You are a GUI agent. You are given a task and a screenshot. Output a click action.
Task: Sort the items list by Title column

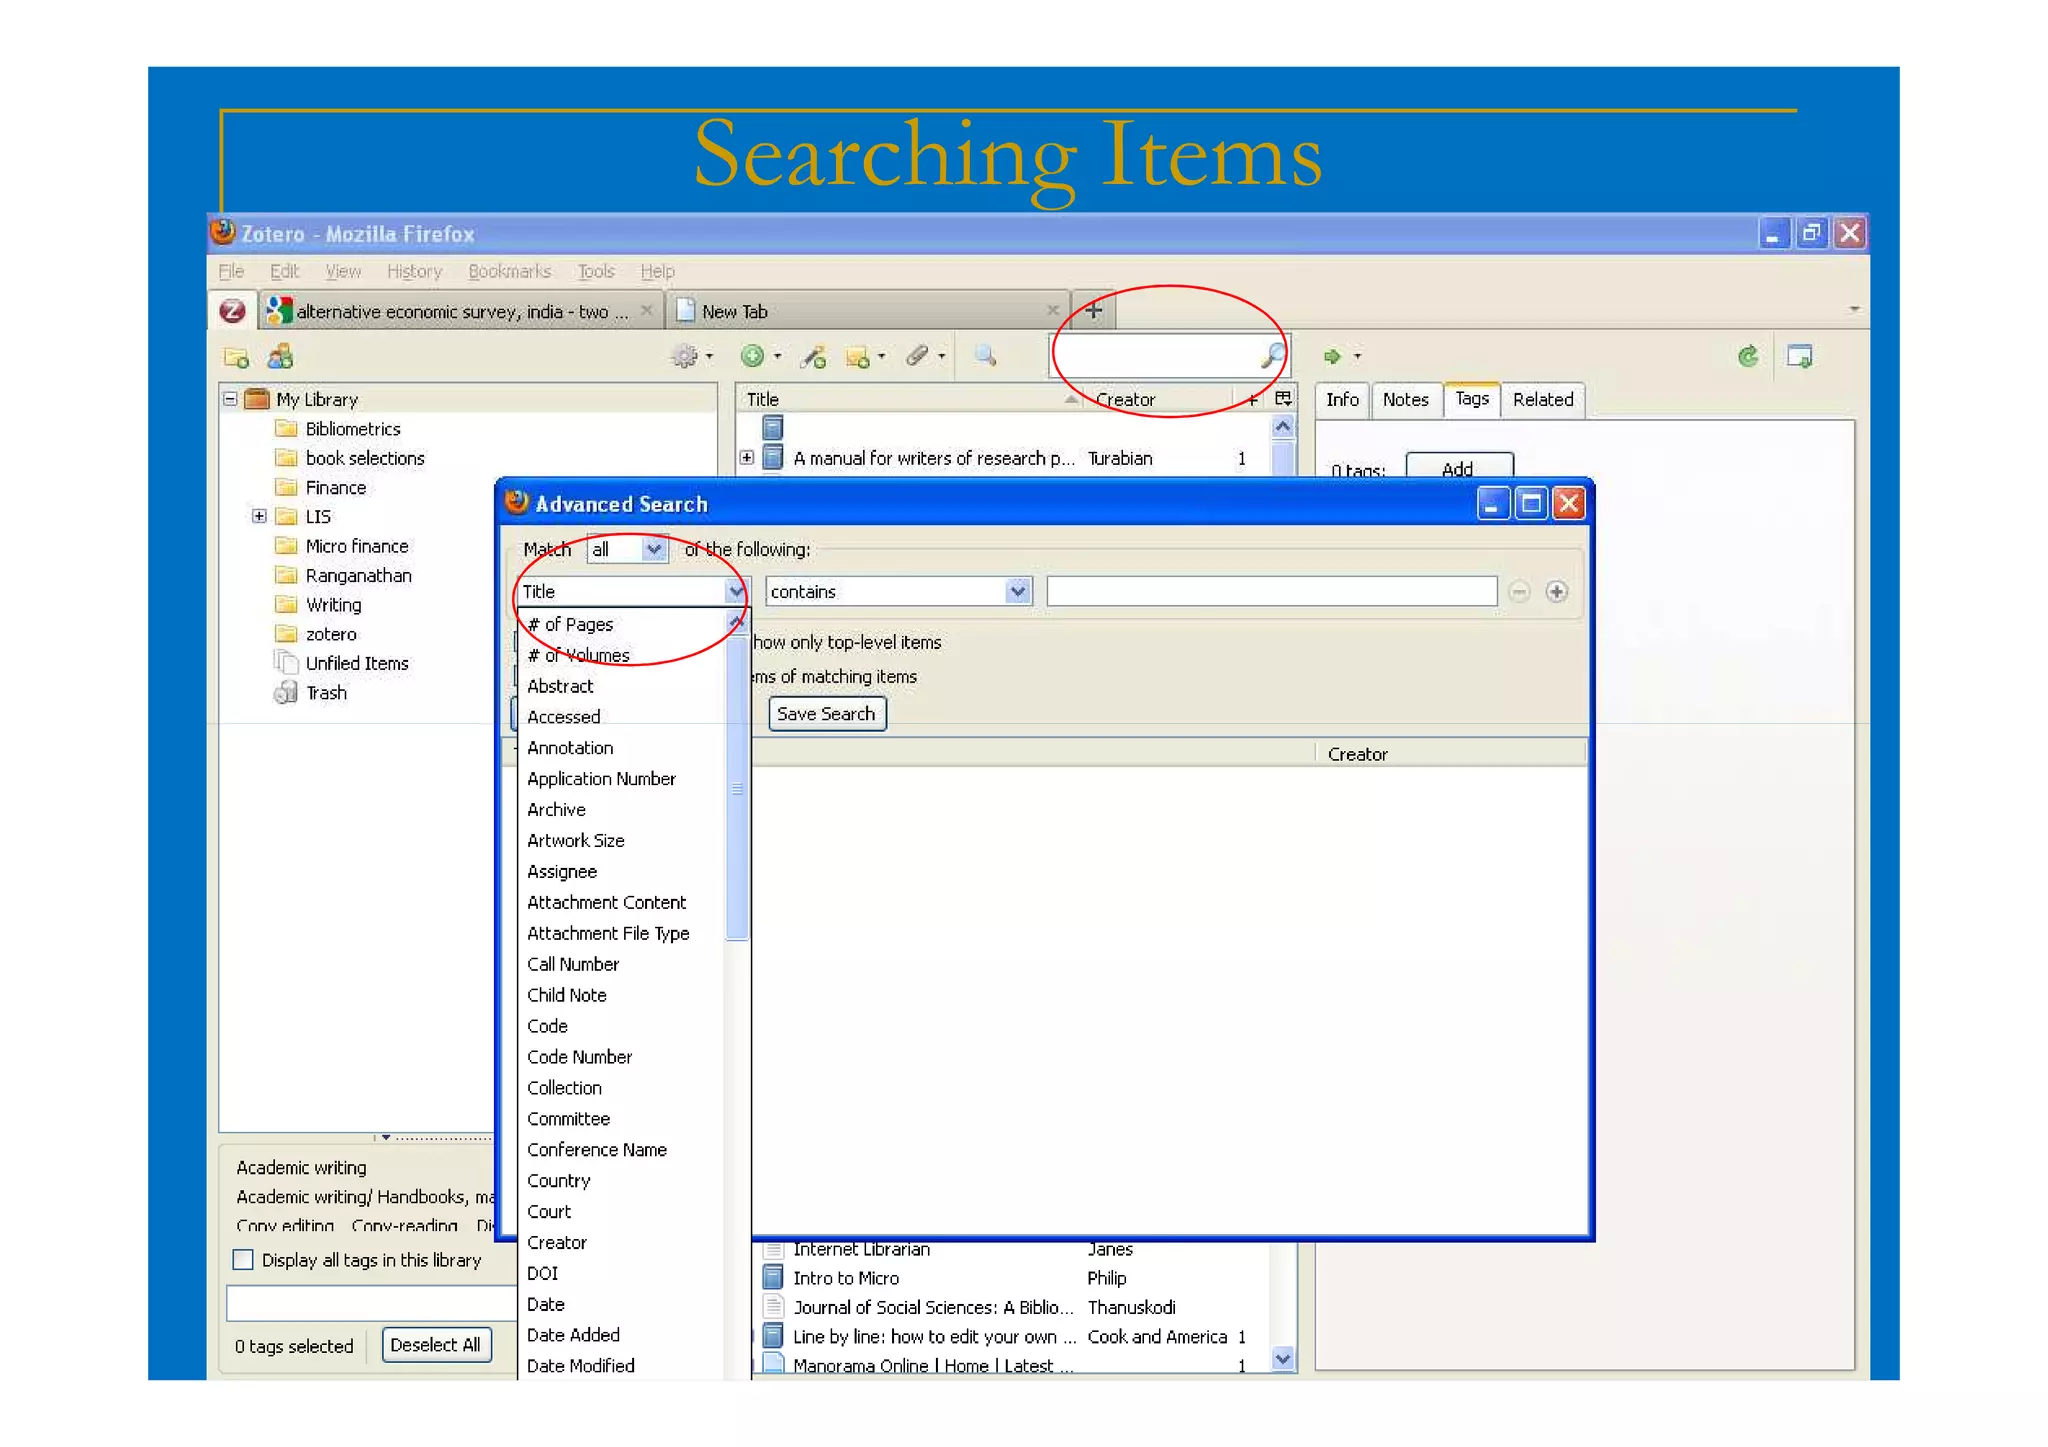[x=909, y=399]
